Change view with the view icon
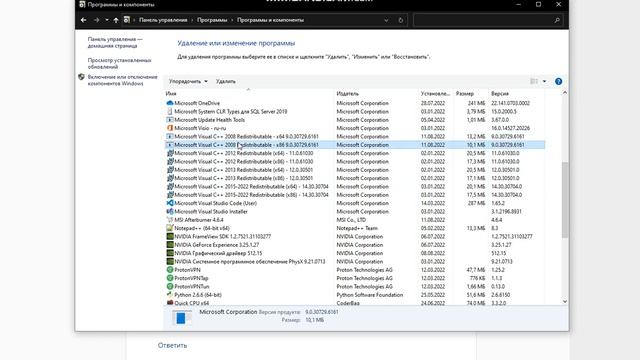The width and height of the screenshot is (640, 360). click(534, 81)
